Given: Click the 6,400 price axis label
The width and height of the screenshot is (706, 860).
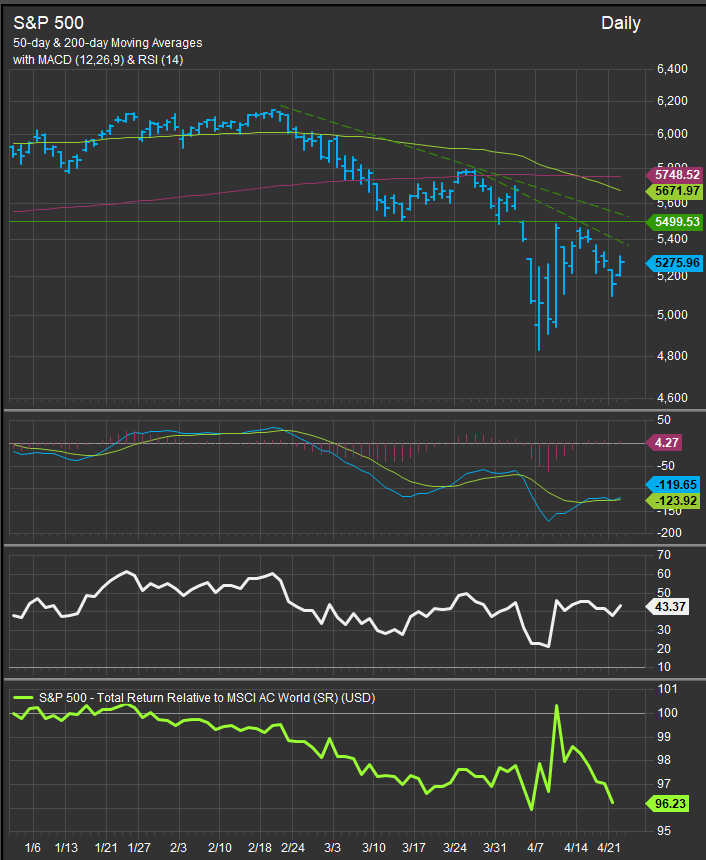Looking at the screenshot, I should 672,69.
